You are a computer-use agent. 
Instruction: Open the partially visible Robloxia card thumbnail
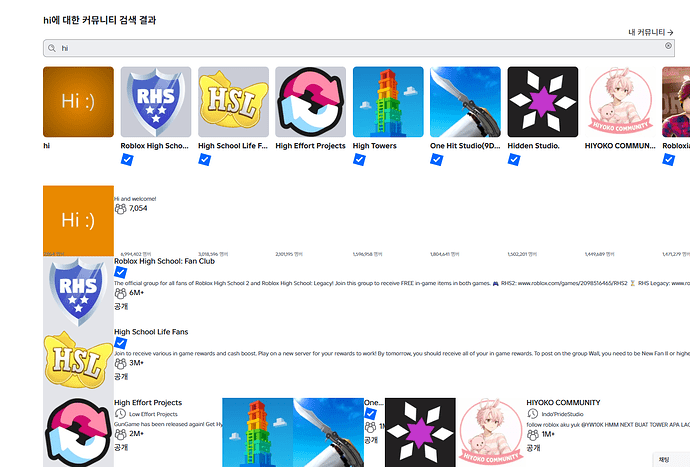click(676, 102)
